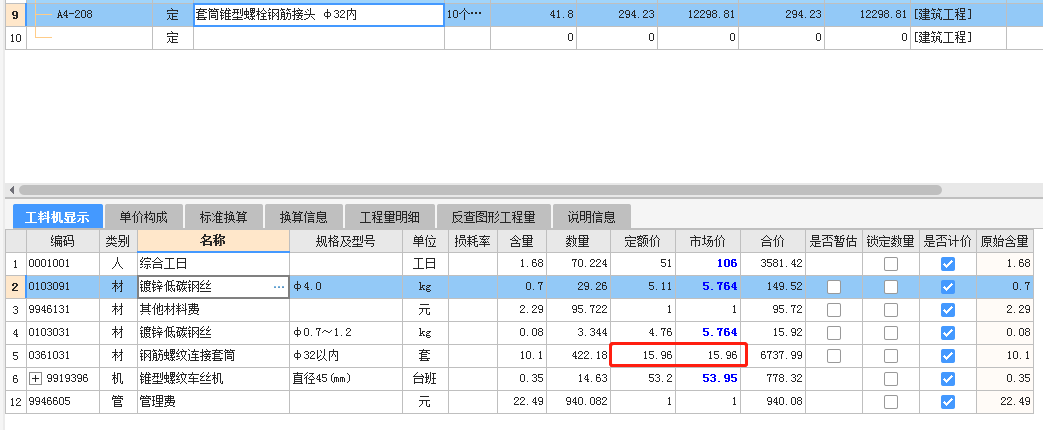
Task: Click the 直径45(mm) specification cell
Action: coord(345,379)
